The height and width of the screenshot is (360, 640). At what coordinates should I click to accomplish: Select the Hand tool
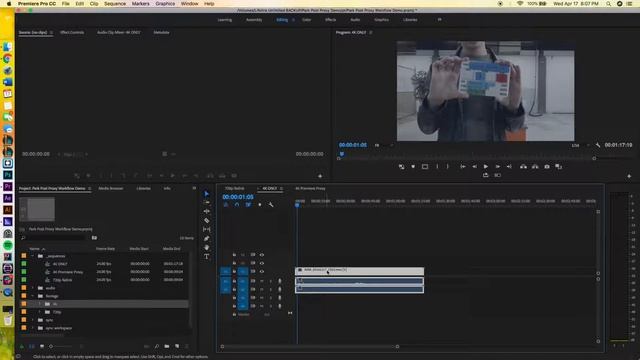pyautogui.click(x=207, y=247)
